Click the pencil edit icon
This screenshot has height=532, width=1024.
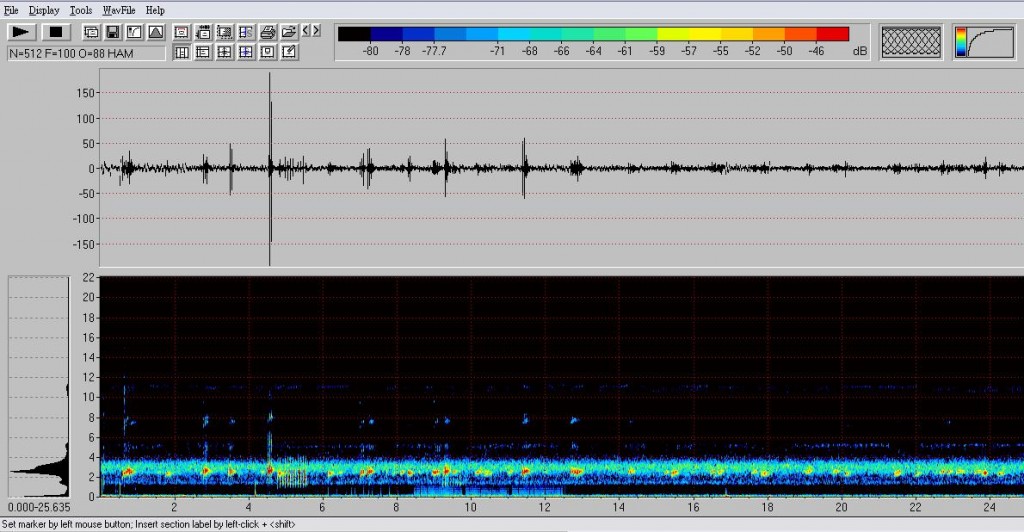click(289, 52)
